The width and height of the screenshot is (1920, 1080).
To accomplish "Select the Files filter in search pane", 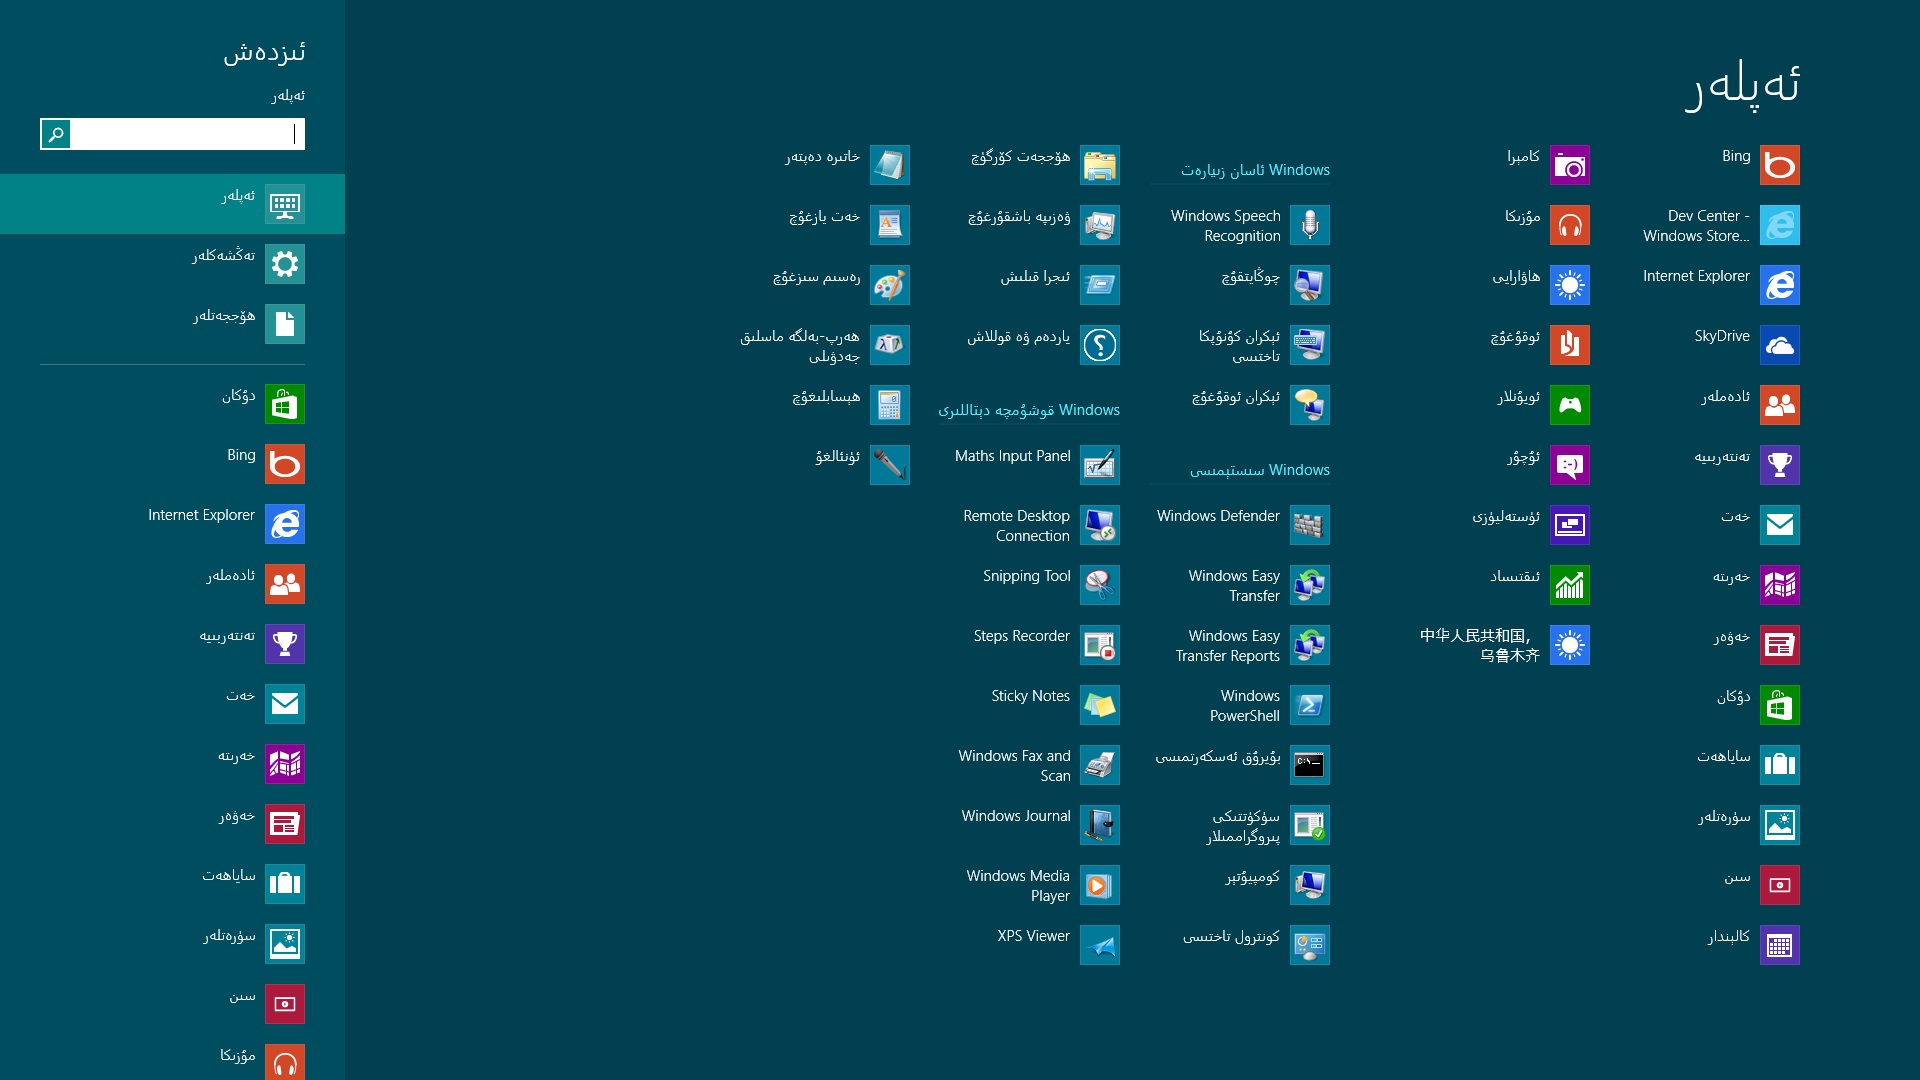I will 172,324.
